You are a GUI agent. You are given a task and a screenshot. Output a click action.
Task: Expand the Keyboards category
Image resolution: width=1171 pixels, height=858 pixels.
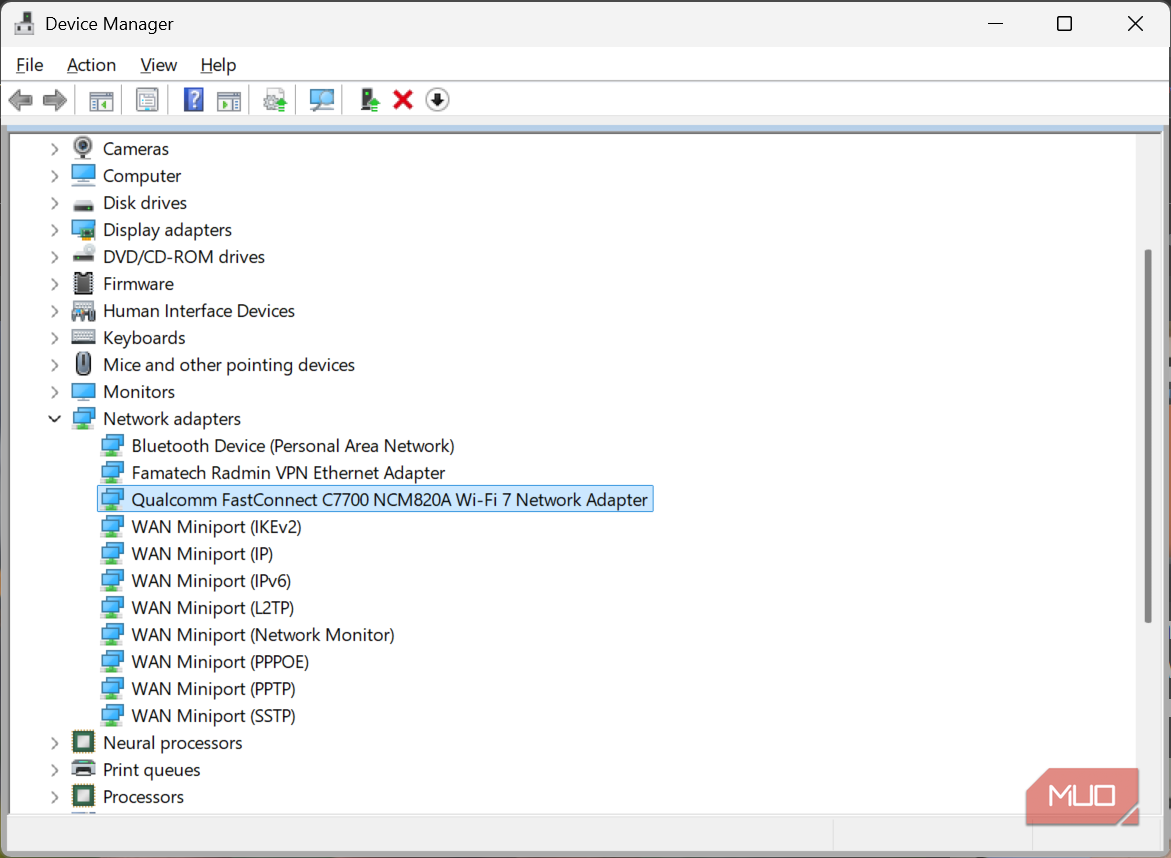coord(54,338)
